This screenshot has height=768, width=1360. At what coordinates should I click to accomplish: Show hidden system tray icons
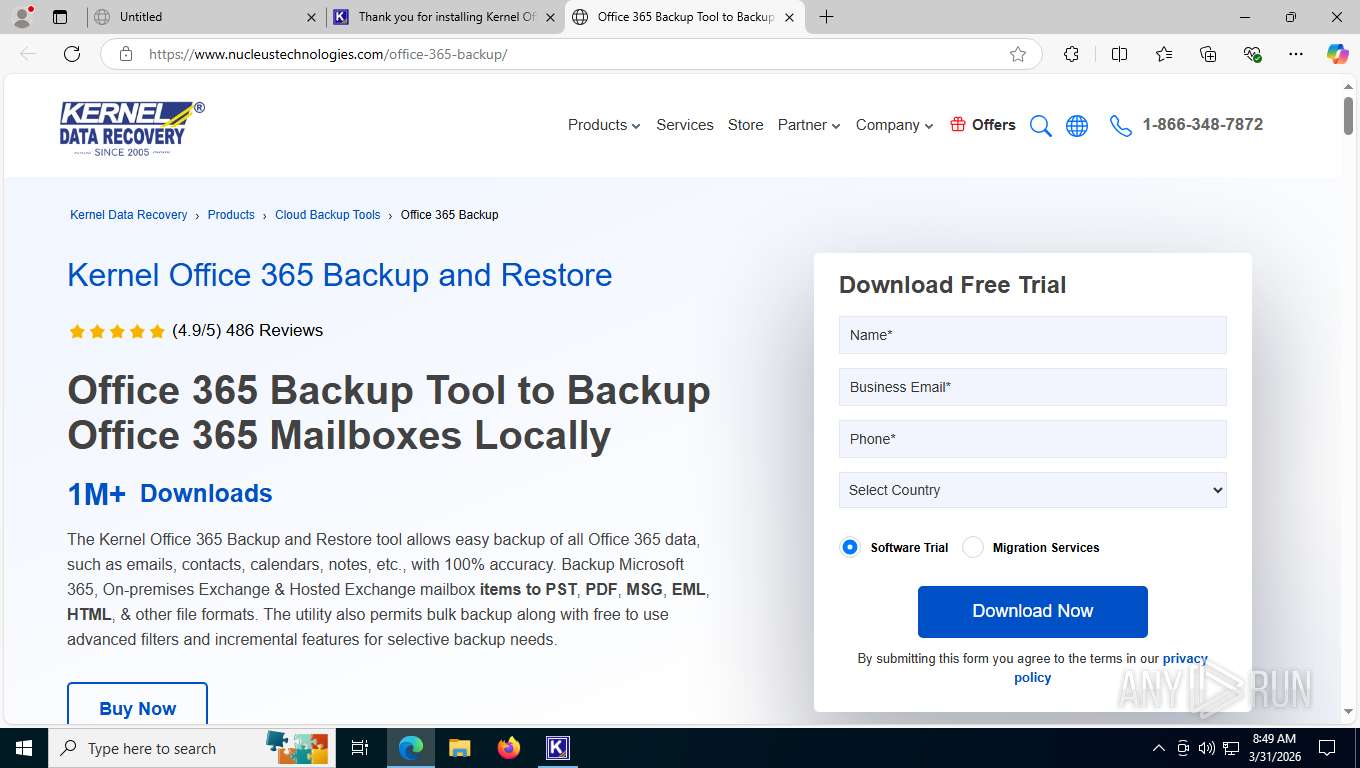[1159, 748]
